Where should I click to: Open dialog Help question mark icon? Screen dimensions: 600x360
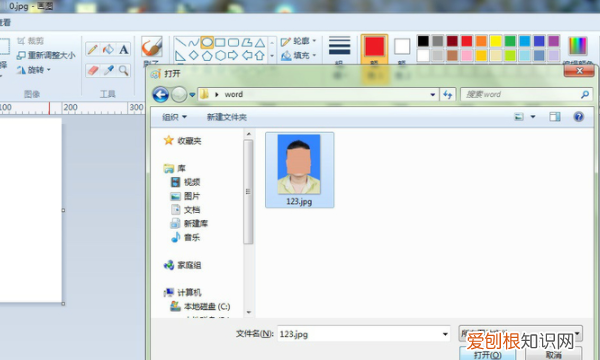click(579, 117)
